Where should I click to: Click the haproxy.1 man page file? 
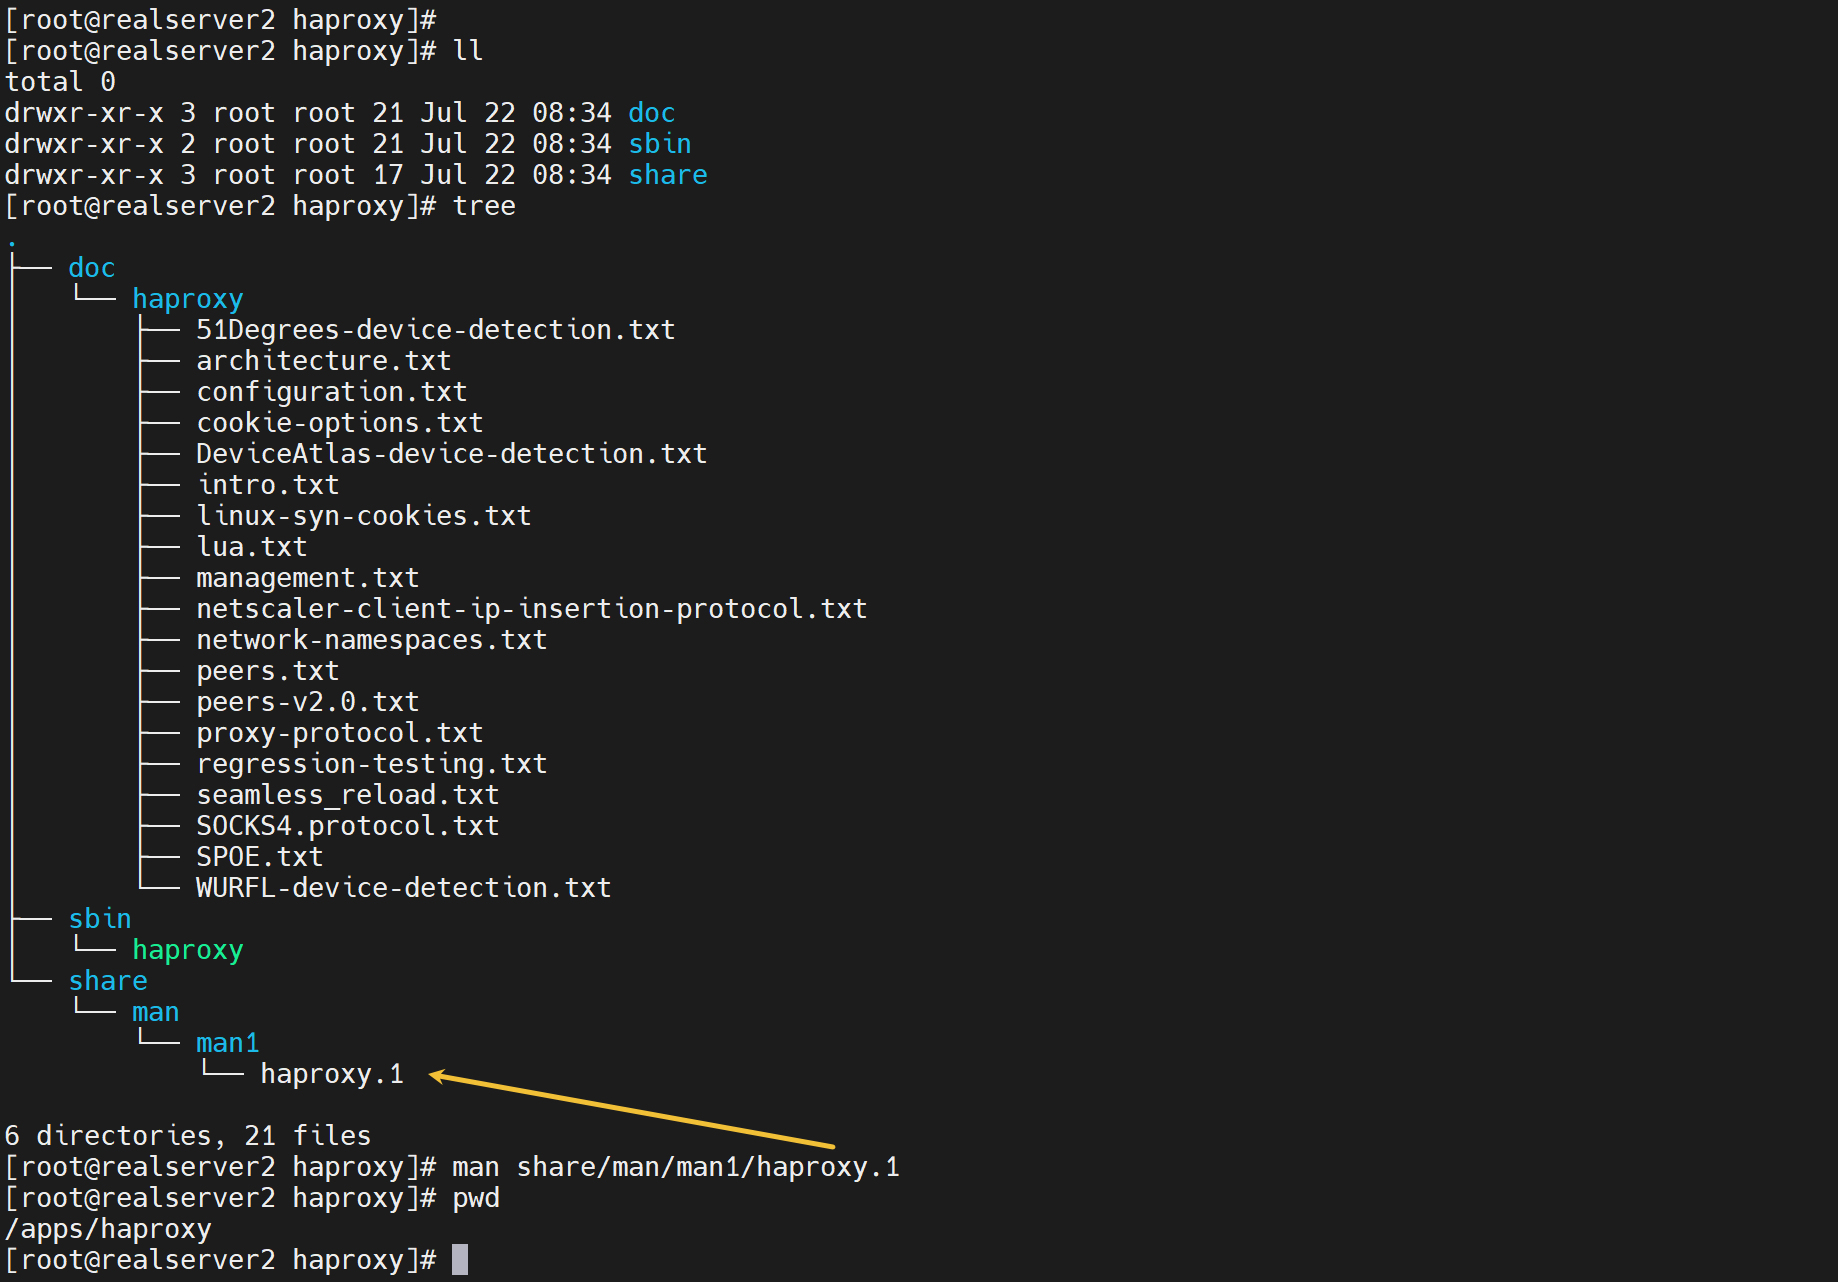(x=331, y=1074)
